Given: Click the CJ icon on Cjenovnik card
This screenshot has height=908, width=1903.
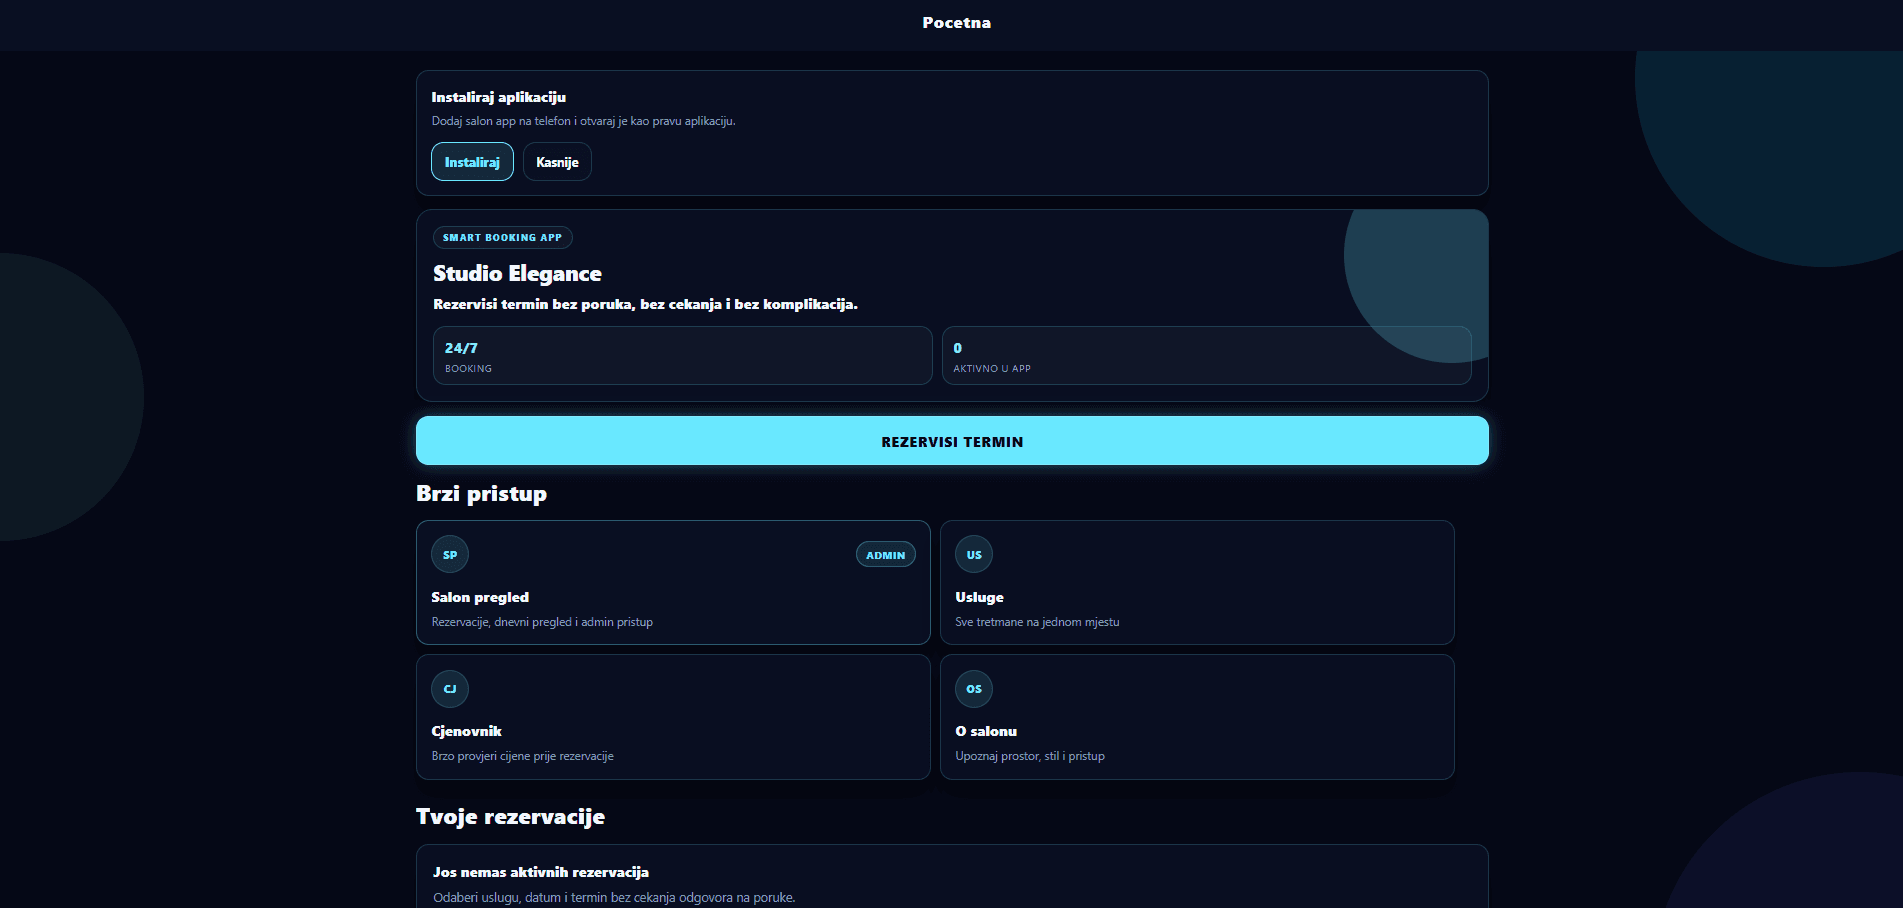Looking at the screenshot, I should tap(450, 688).
